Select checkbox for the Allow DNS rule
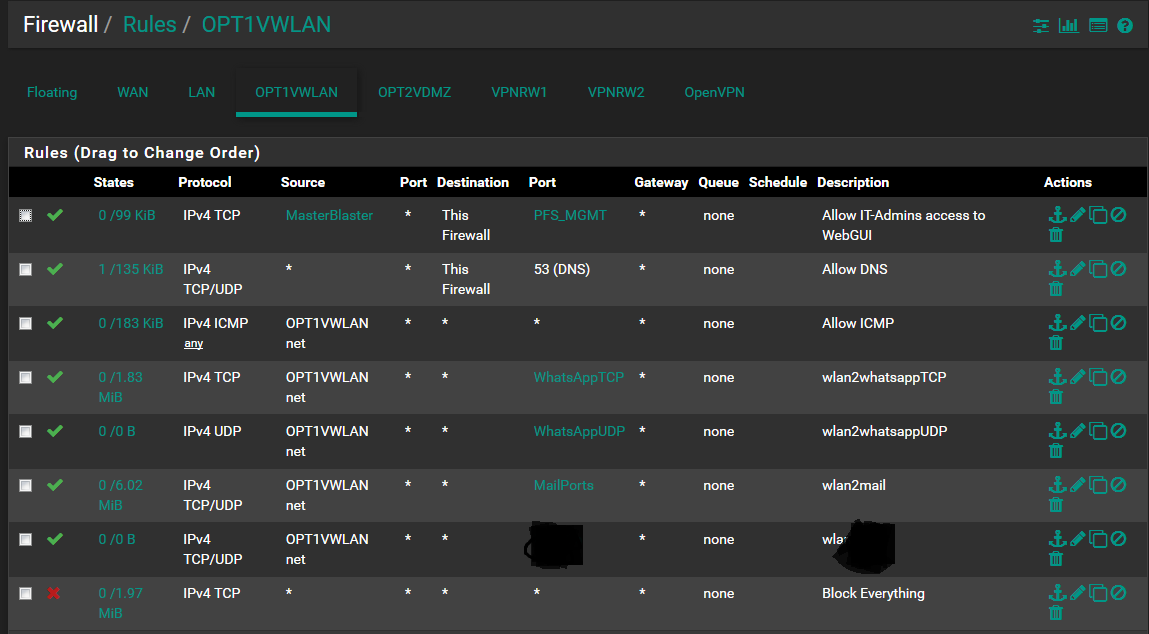1149x634 pixels. [x=25, y=270]
